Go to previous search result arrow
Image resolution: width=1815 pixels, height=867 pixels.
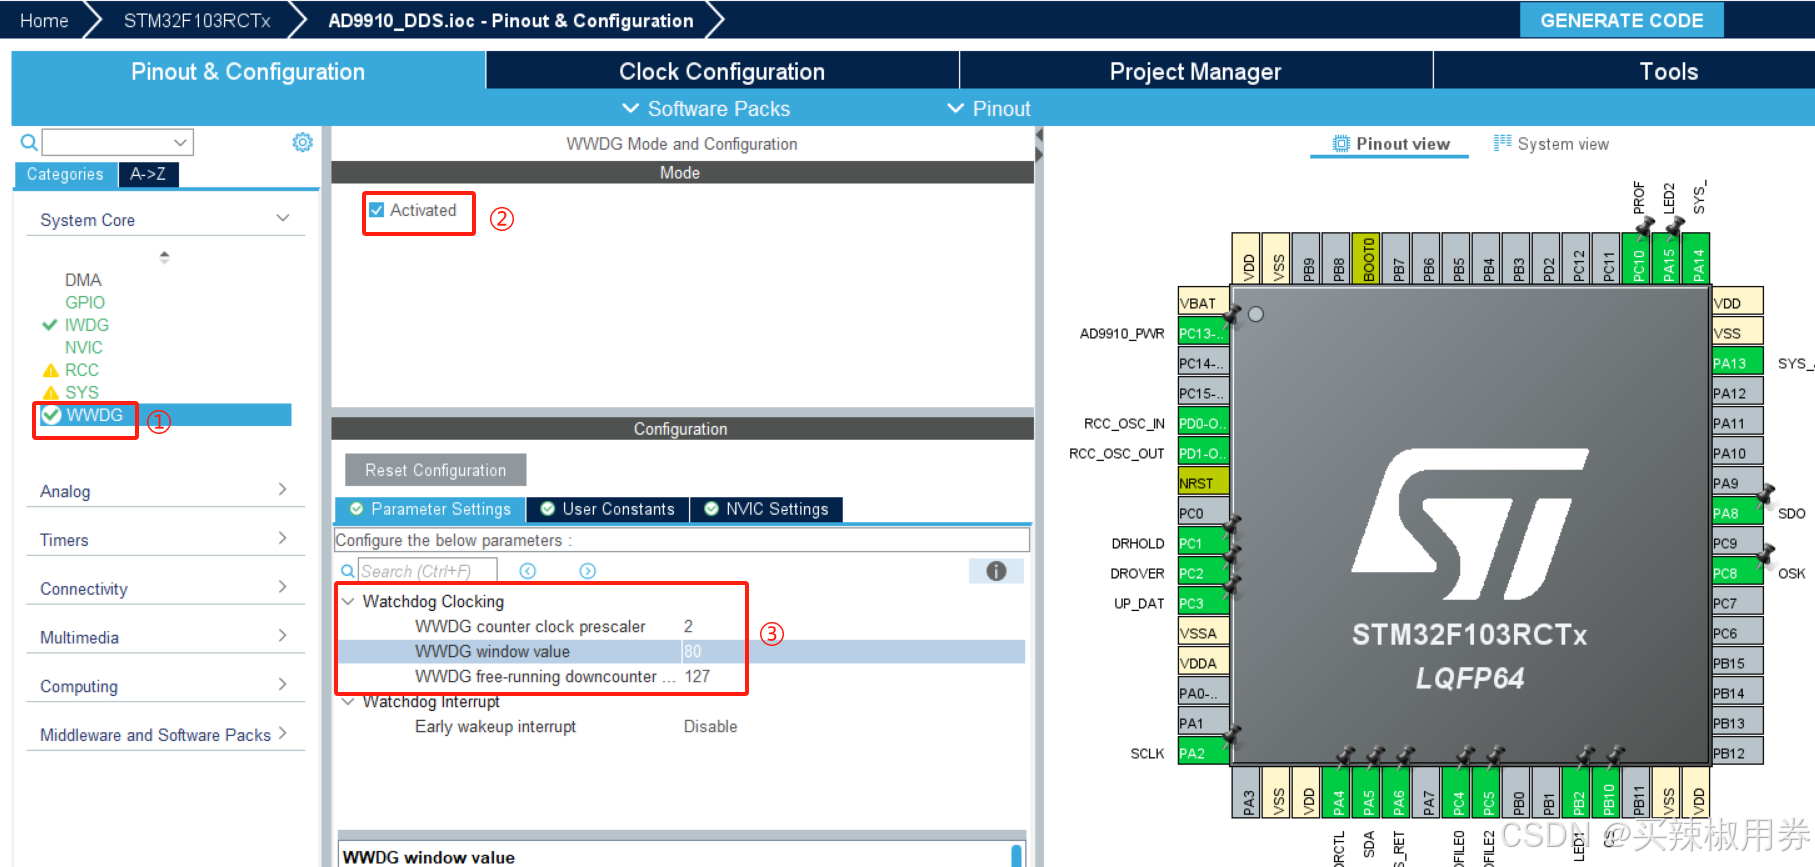point(528,571)
